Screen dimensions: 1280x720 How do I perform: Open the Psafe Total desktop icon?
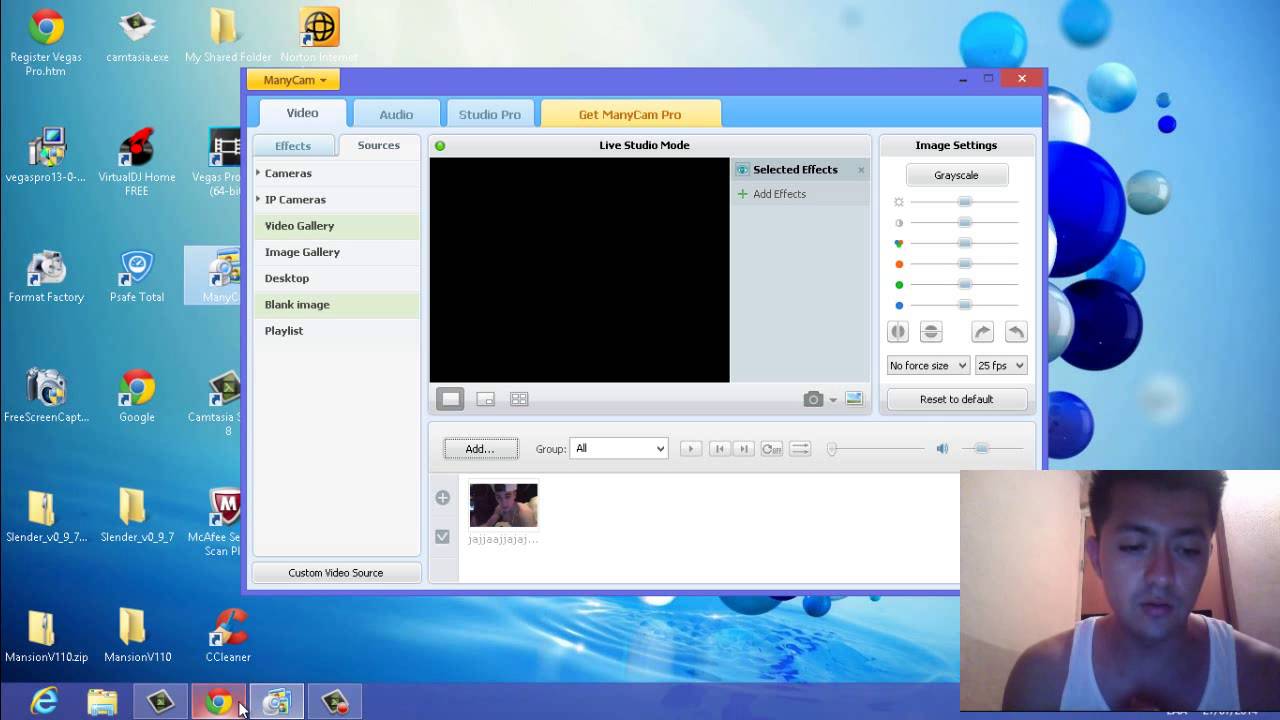pos(137,277)
